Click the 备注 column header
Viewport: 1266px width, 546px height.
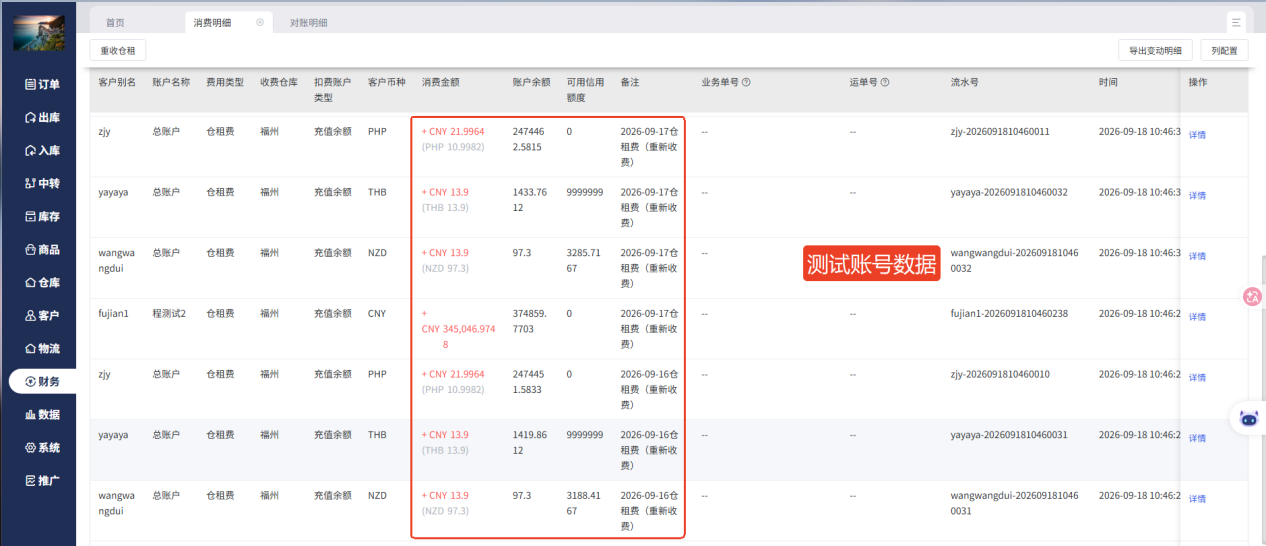[630, 82]
